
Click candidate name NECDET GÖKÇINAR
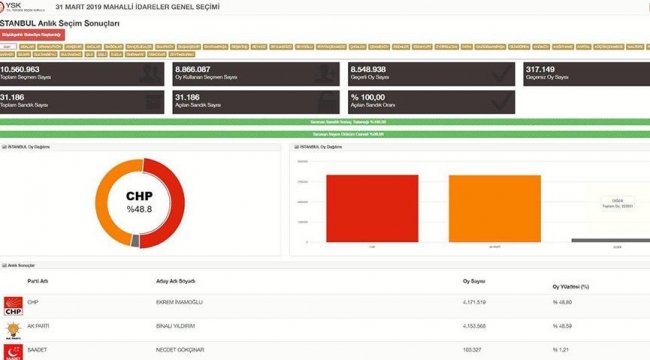pyautogui.click(x=180, y=350)
